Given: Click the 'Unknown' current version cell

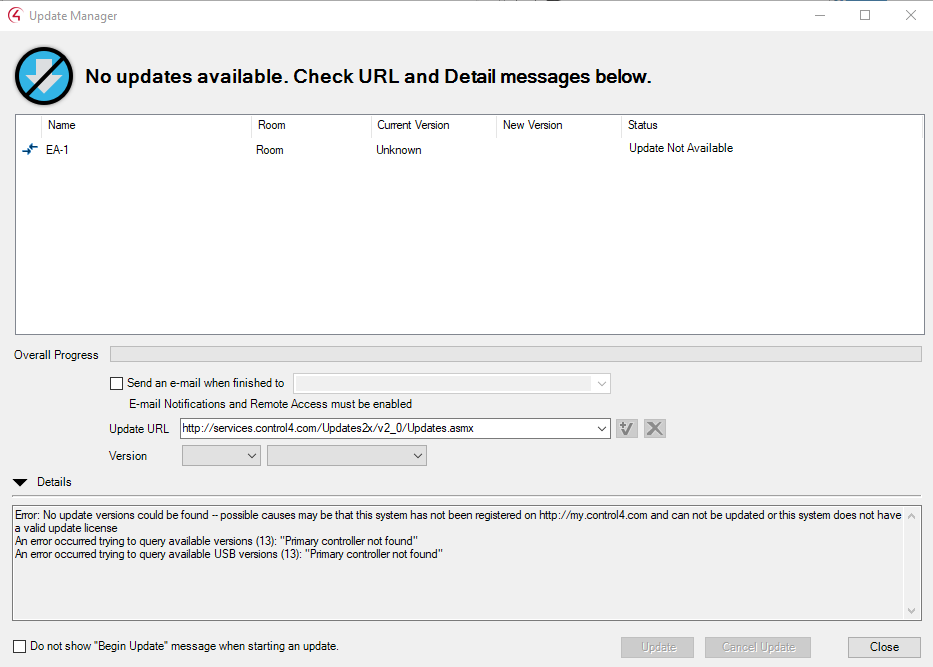Looking at the screenshot, I should pos(399,150).
